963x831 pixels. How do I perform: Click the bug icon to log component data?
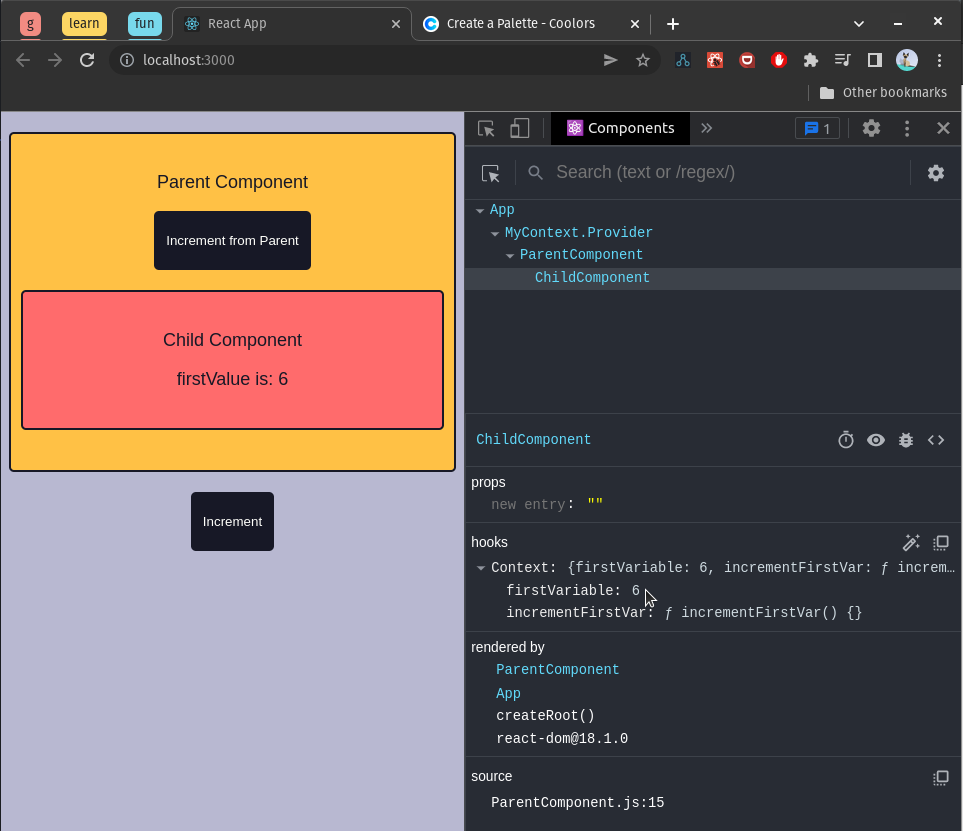pyautogui.click(x=906, y=440)
